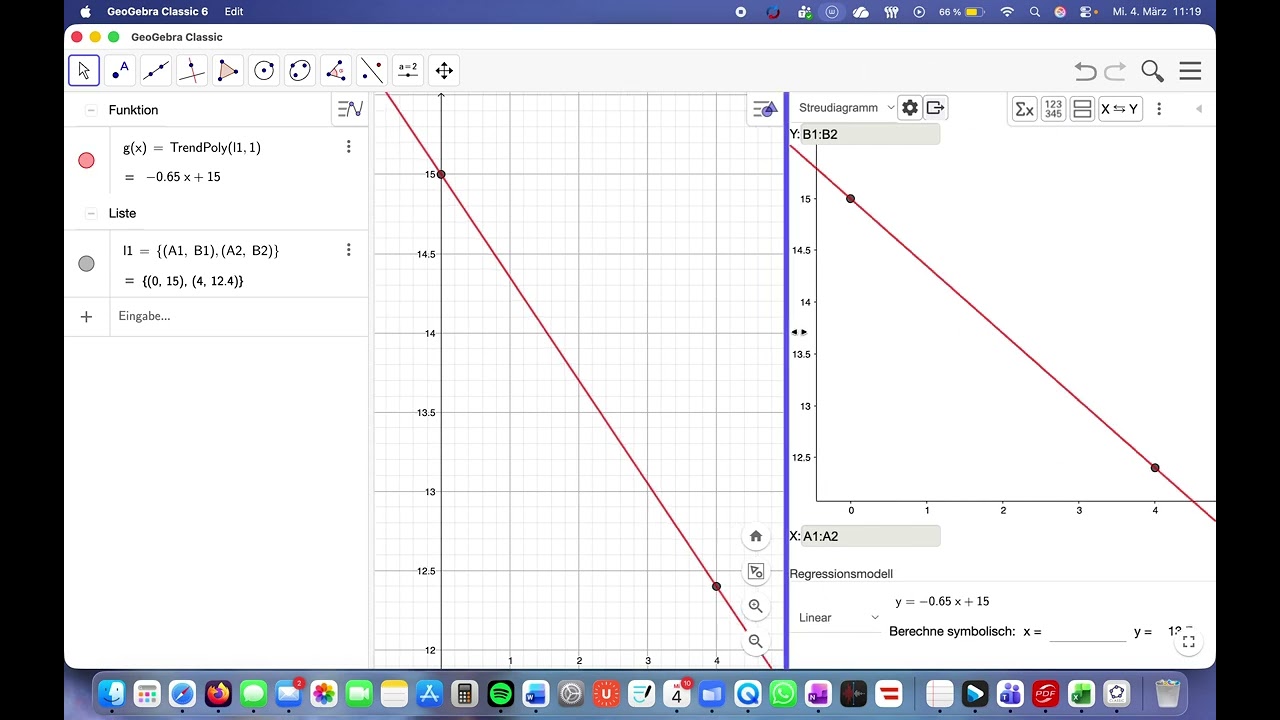Click the Eingabe input field

239,316
